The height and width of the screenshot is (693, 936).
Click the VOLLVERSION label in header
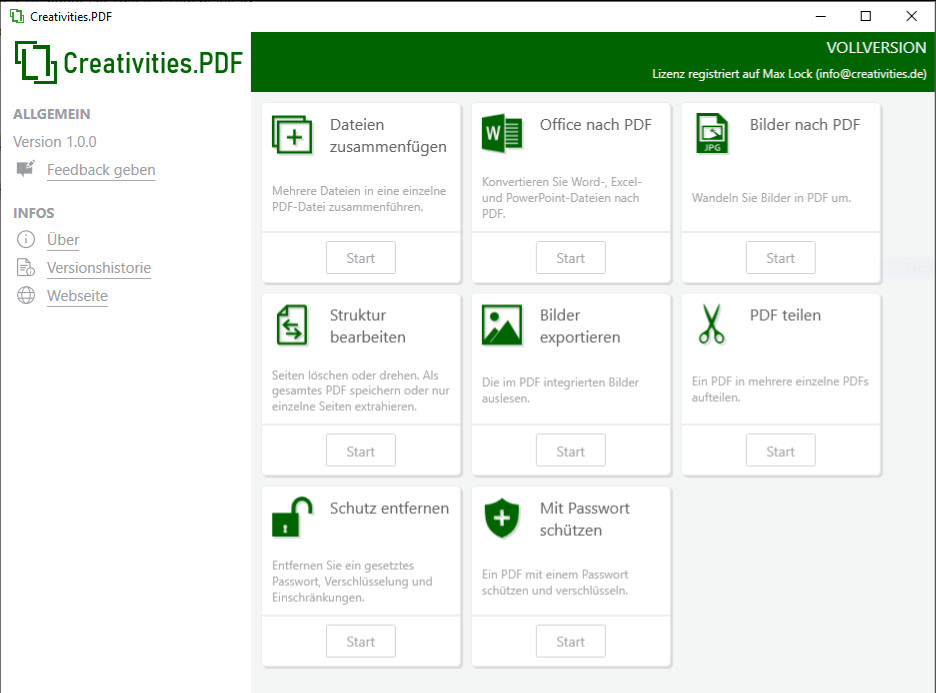(x=876, y=48)
